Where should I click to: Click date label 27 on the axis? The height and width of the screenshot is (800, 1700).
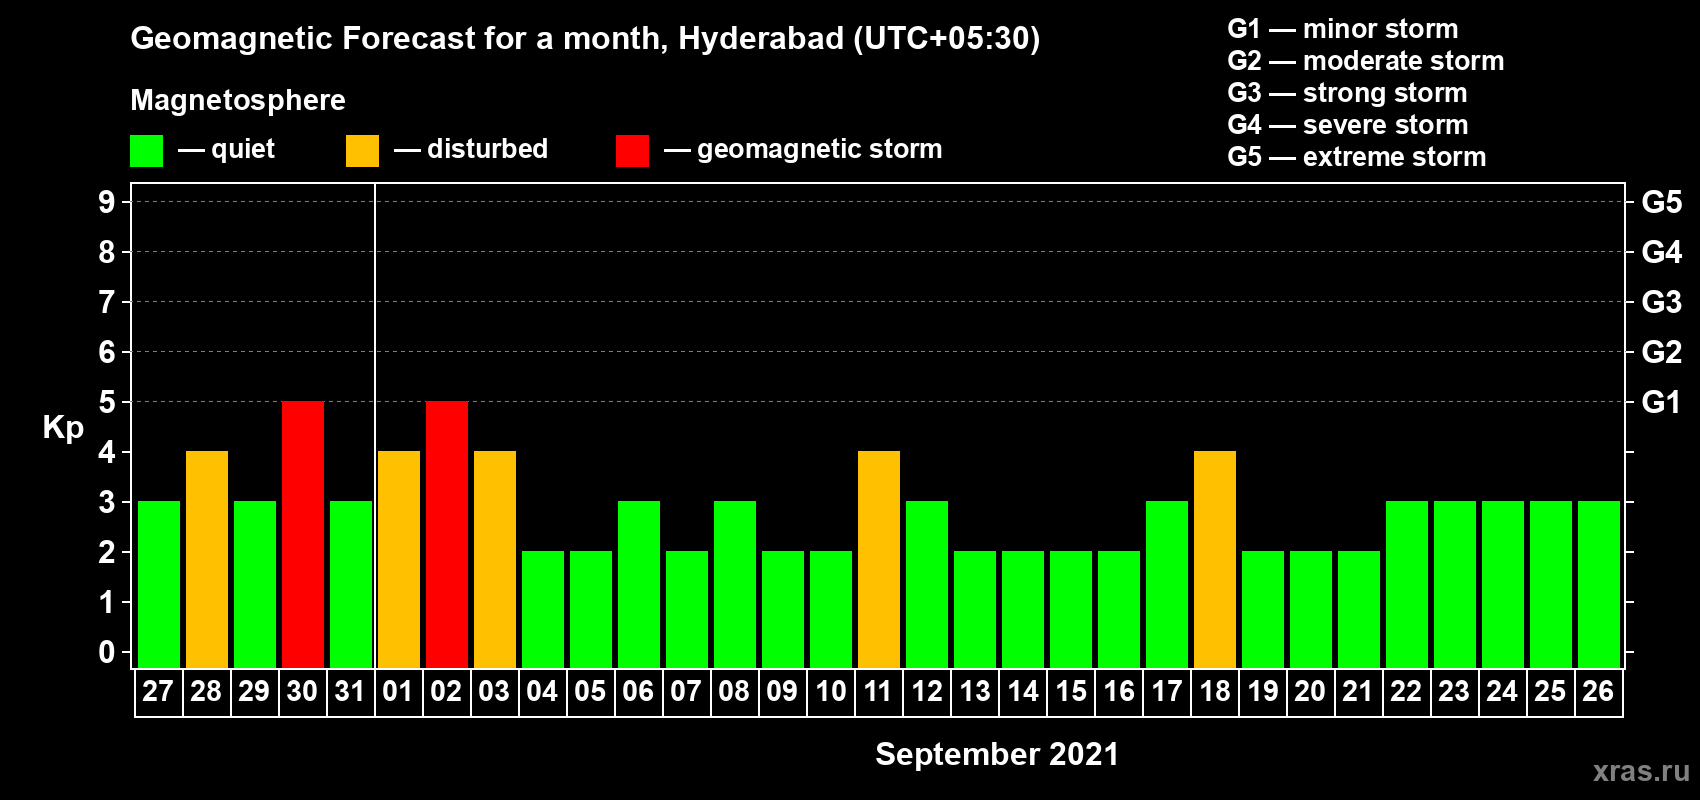point(158,691)
